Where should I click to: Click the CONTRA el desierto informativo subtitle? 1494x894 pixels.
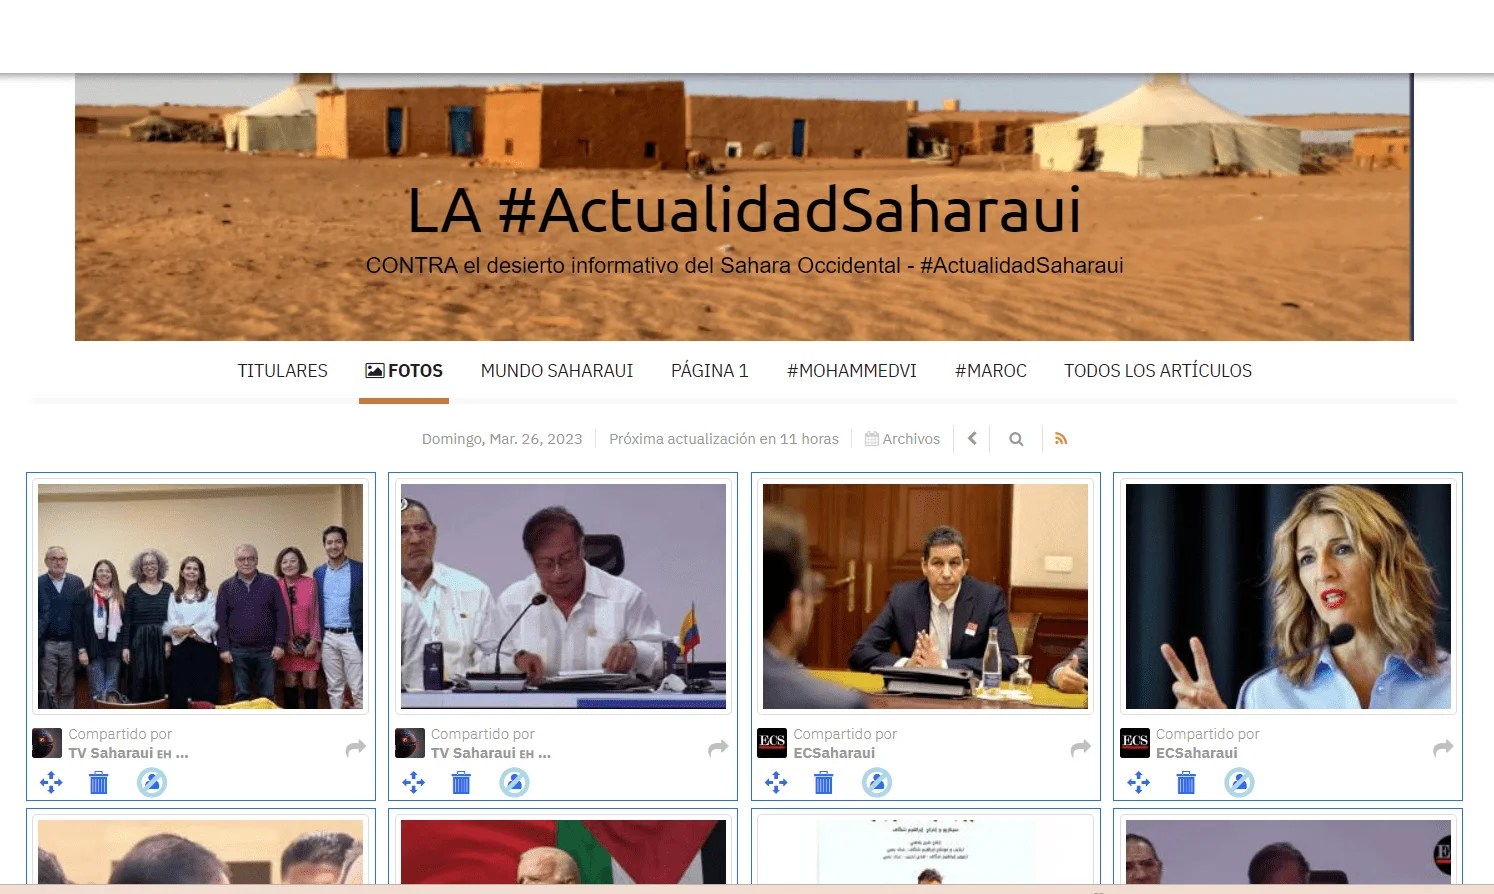[745, 266]
